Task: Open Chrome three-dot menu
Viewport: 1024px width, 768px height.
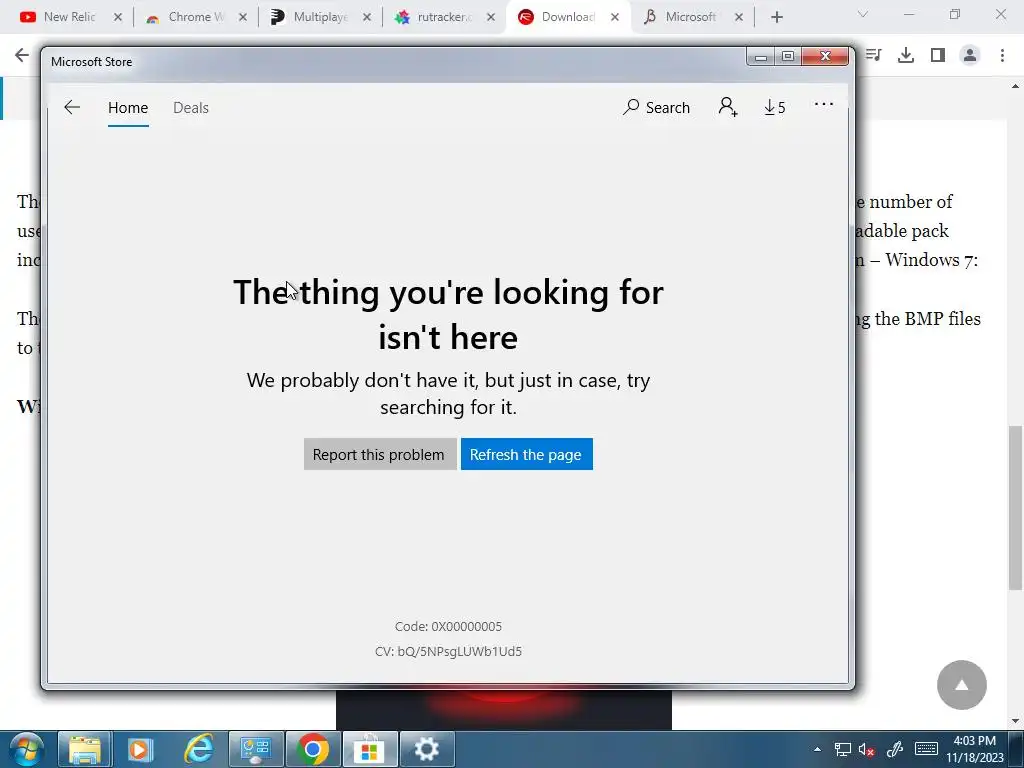Action: click(x=1002, y=56)
